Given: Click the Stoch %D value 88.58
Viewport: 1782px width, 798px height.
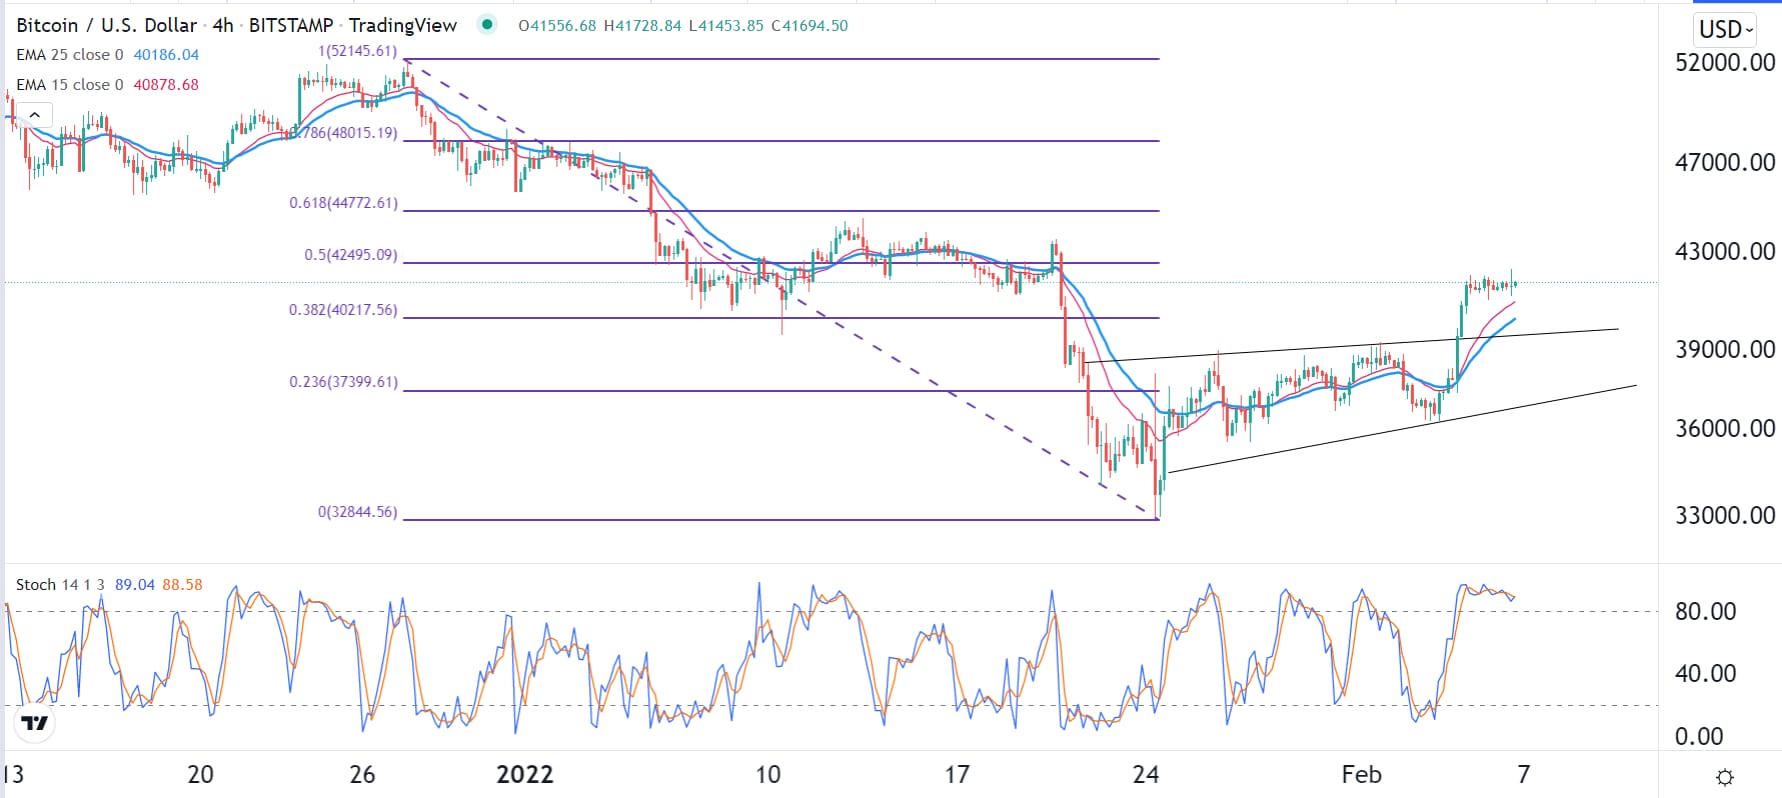Looking at the screenshot, I should tap(182, 585).
